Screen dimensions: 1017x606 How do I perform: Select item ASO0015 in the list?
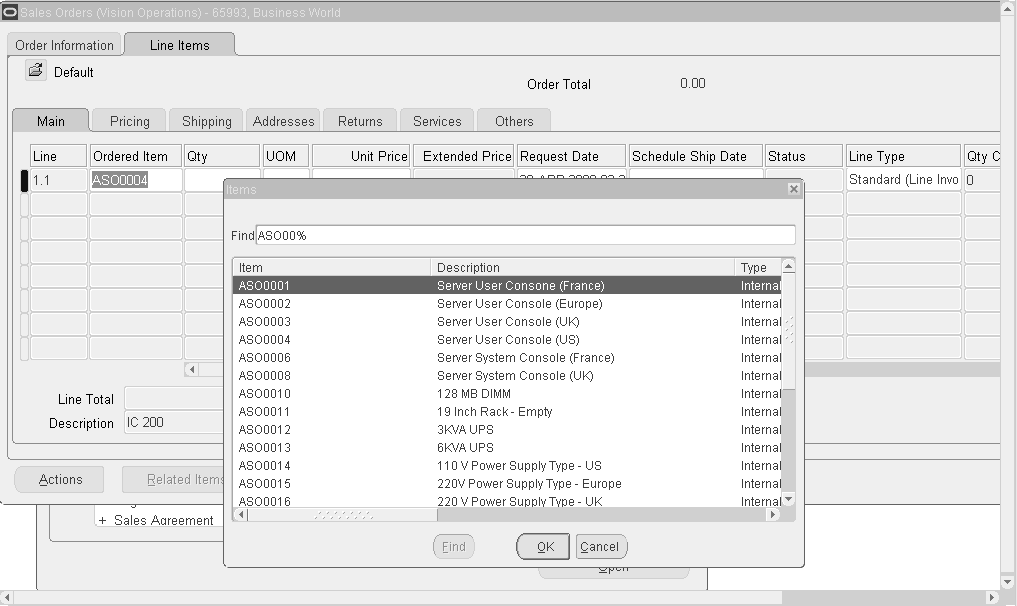pyautogui.click(x=507, y=483)
